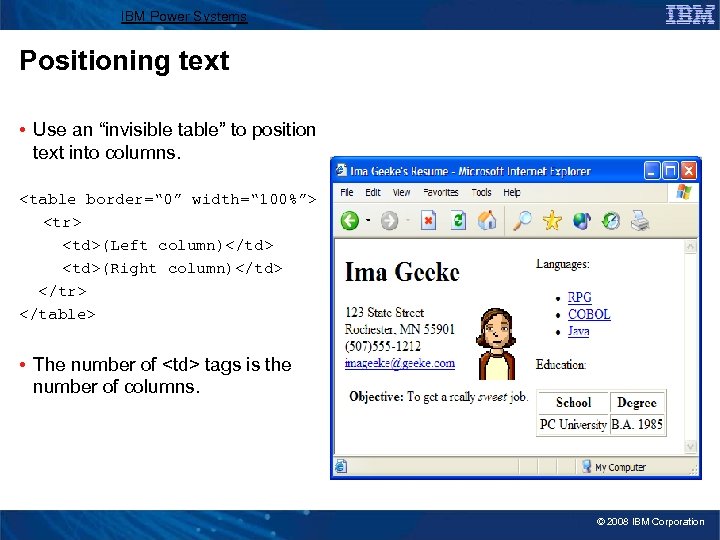
Task: Follow the Java link
Action: click(579, 331)
